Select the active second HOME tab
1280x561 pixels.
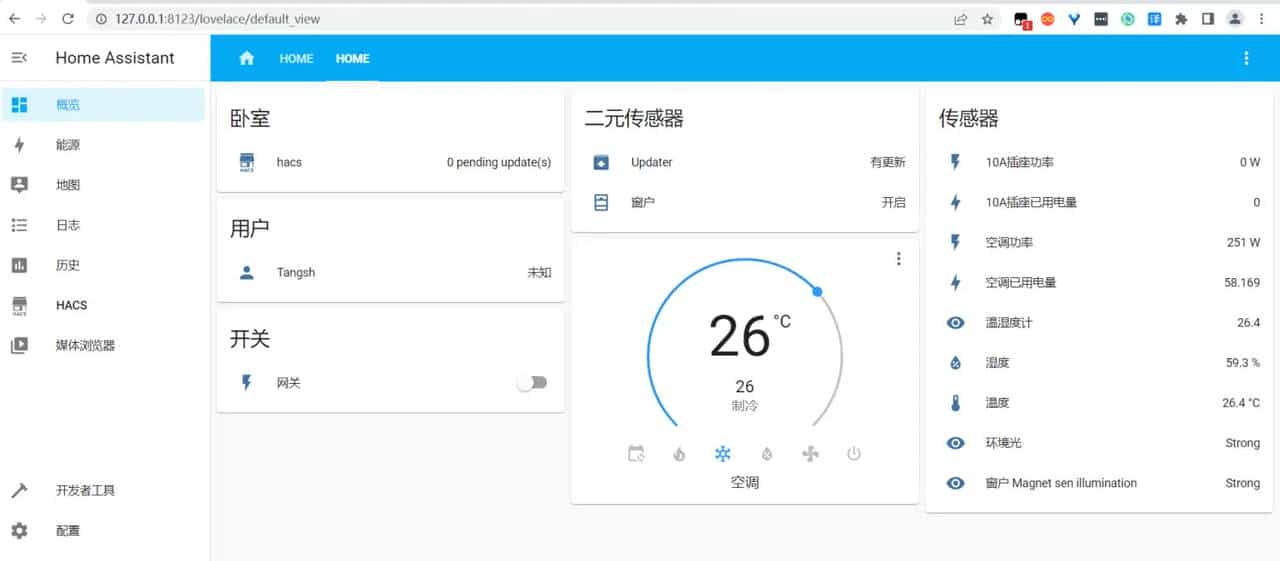click(352, 58)
